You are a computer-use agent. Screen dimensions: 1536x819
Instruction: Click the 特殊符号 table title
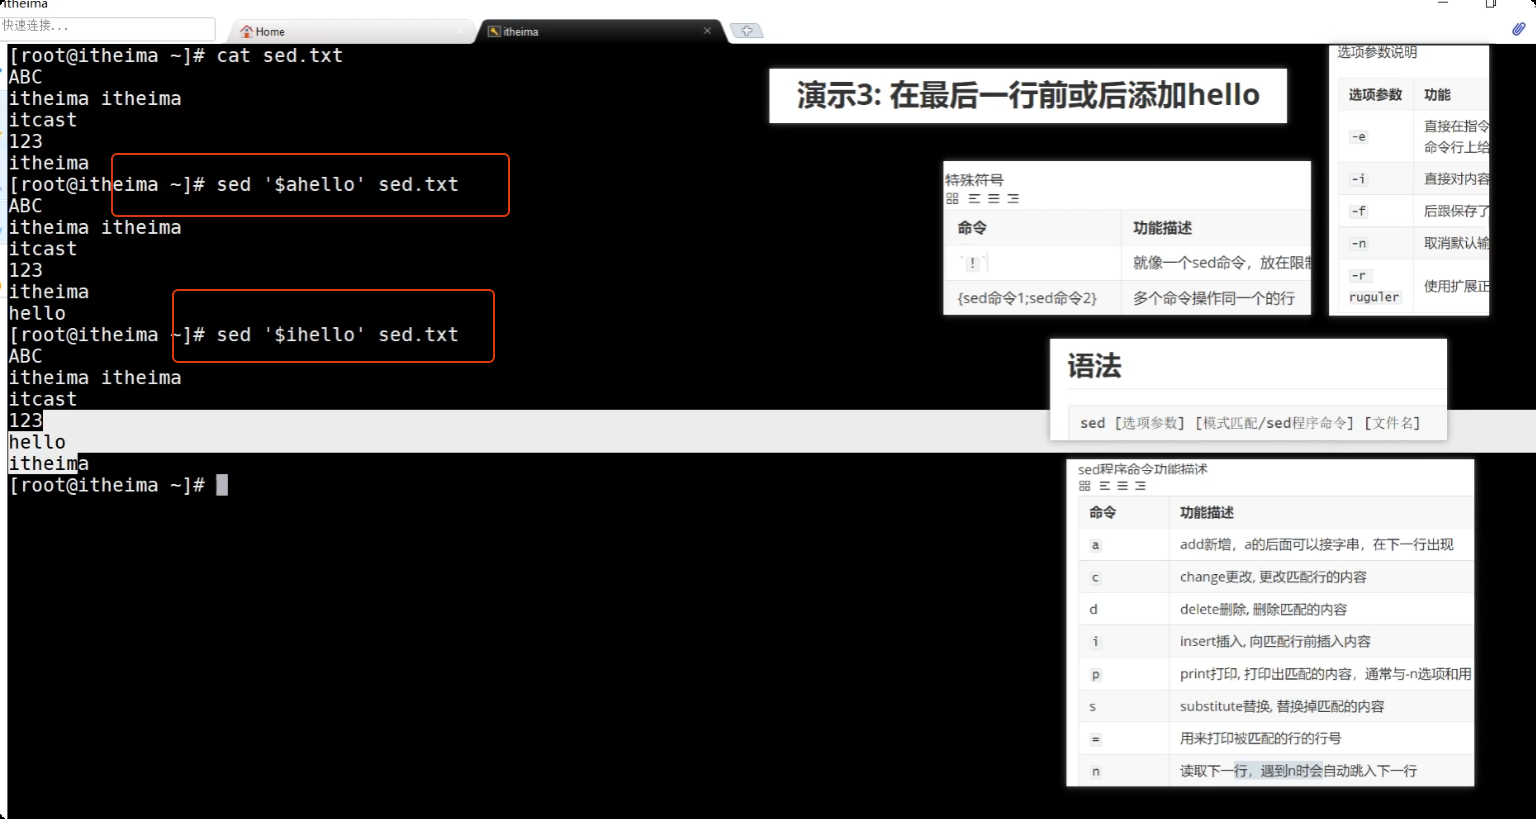click(974, 180)
